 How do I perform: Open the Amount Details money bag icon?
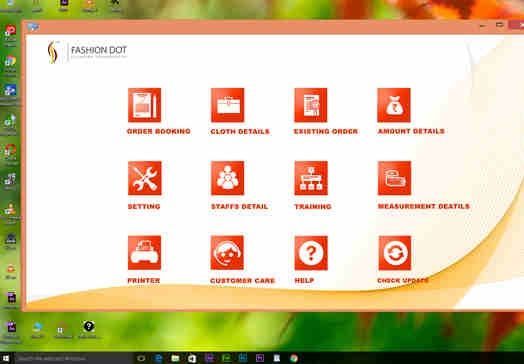tap(394, 105)
